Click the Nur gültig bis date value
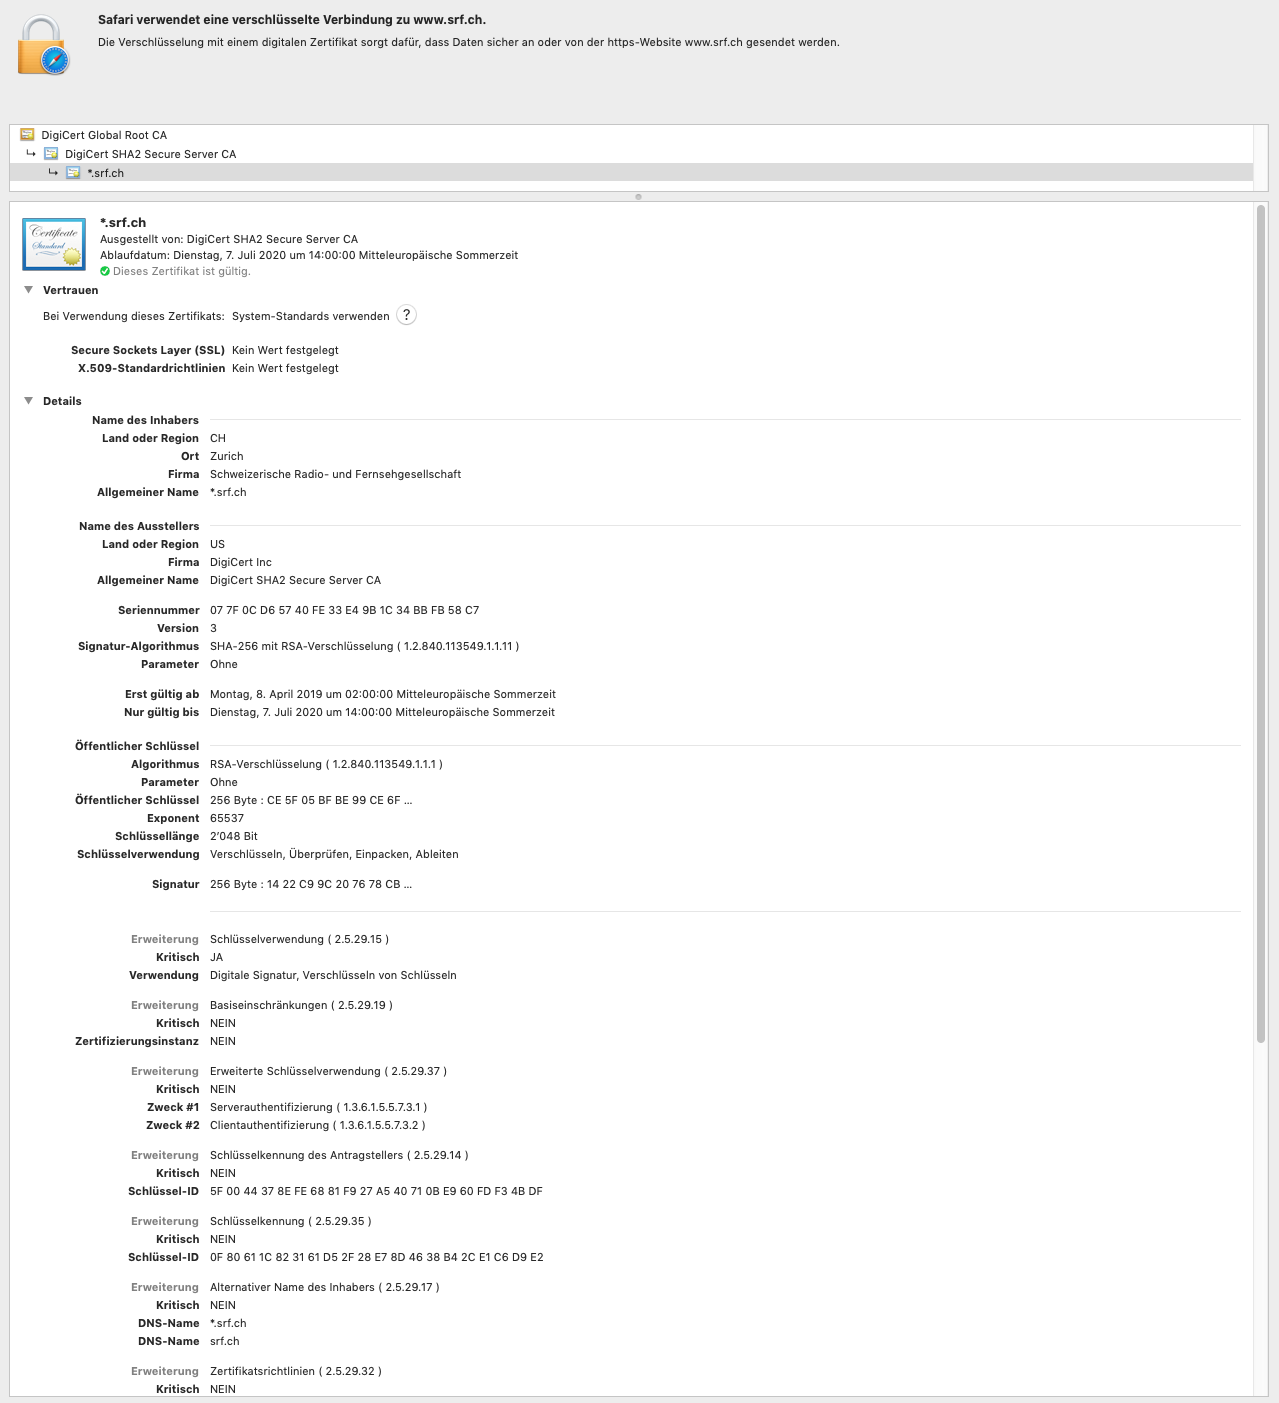This screenshot has height=1403, width=1279. 382,712
